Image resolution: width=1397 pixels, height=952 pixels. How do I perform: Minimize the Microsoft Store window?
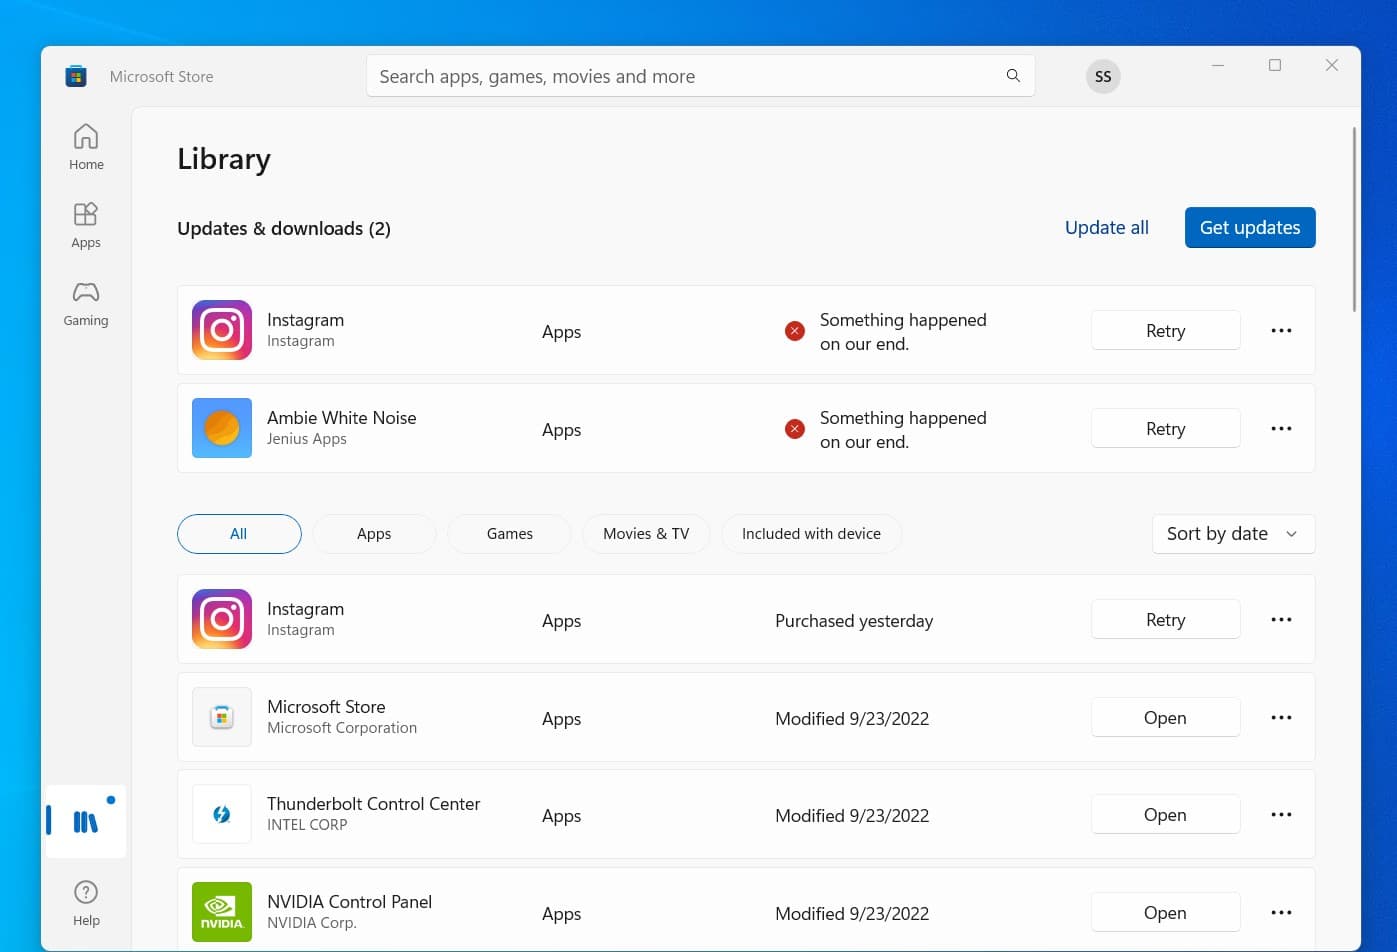point(1218,65)
